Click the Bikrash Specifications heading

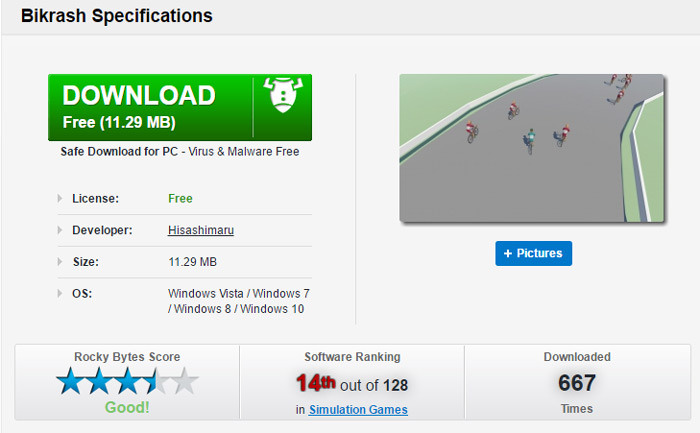117,16
